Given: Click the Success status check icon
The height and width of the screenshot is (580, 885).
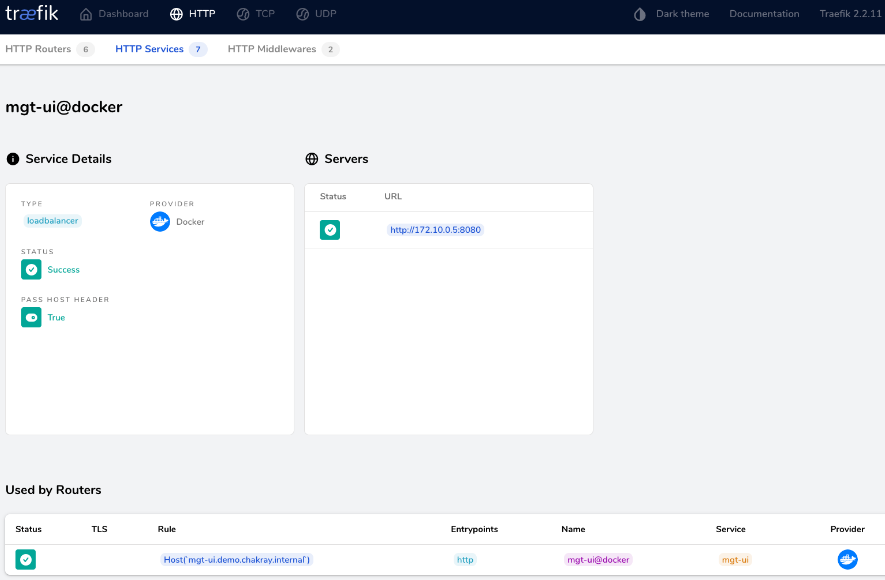Looking at the screenshot, I should [30, 269].
